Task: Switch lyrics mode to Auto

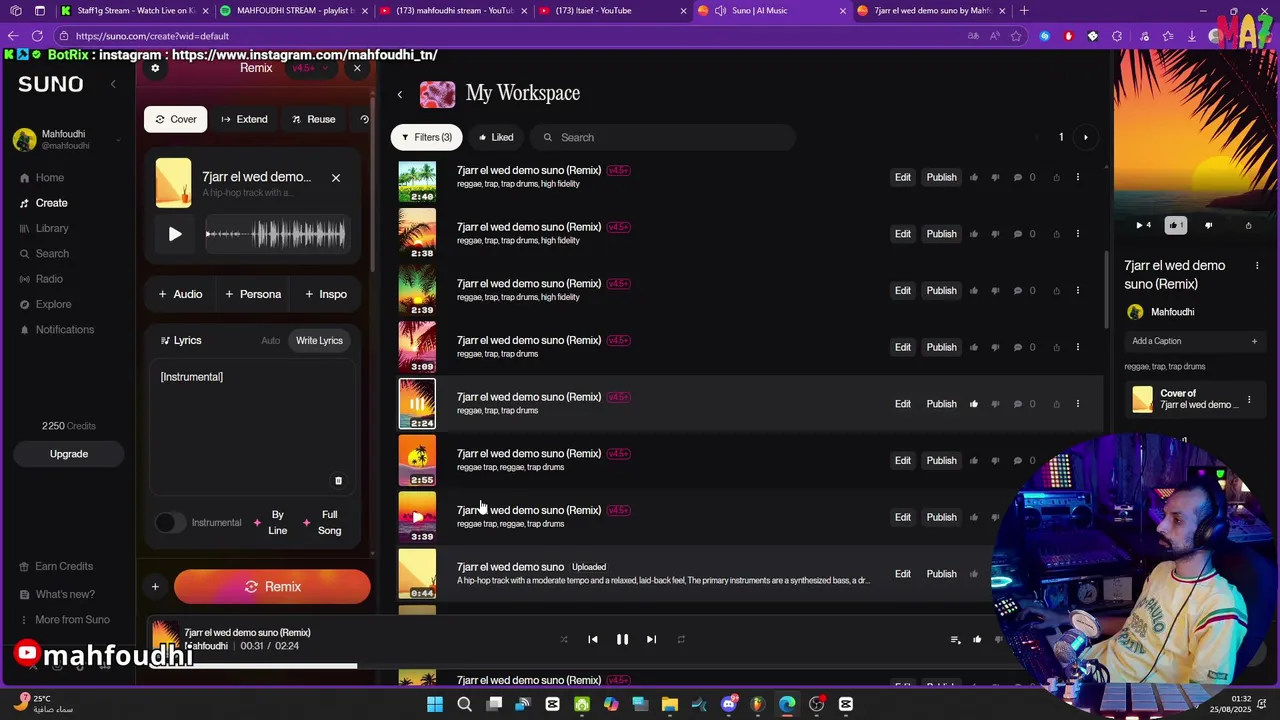Action: tap(271, 341)
